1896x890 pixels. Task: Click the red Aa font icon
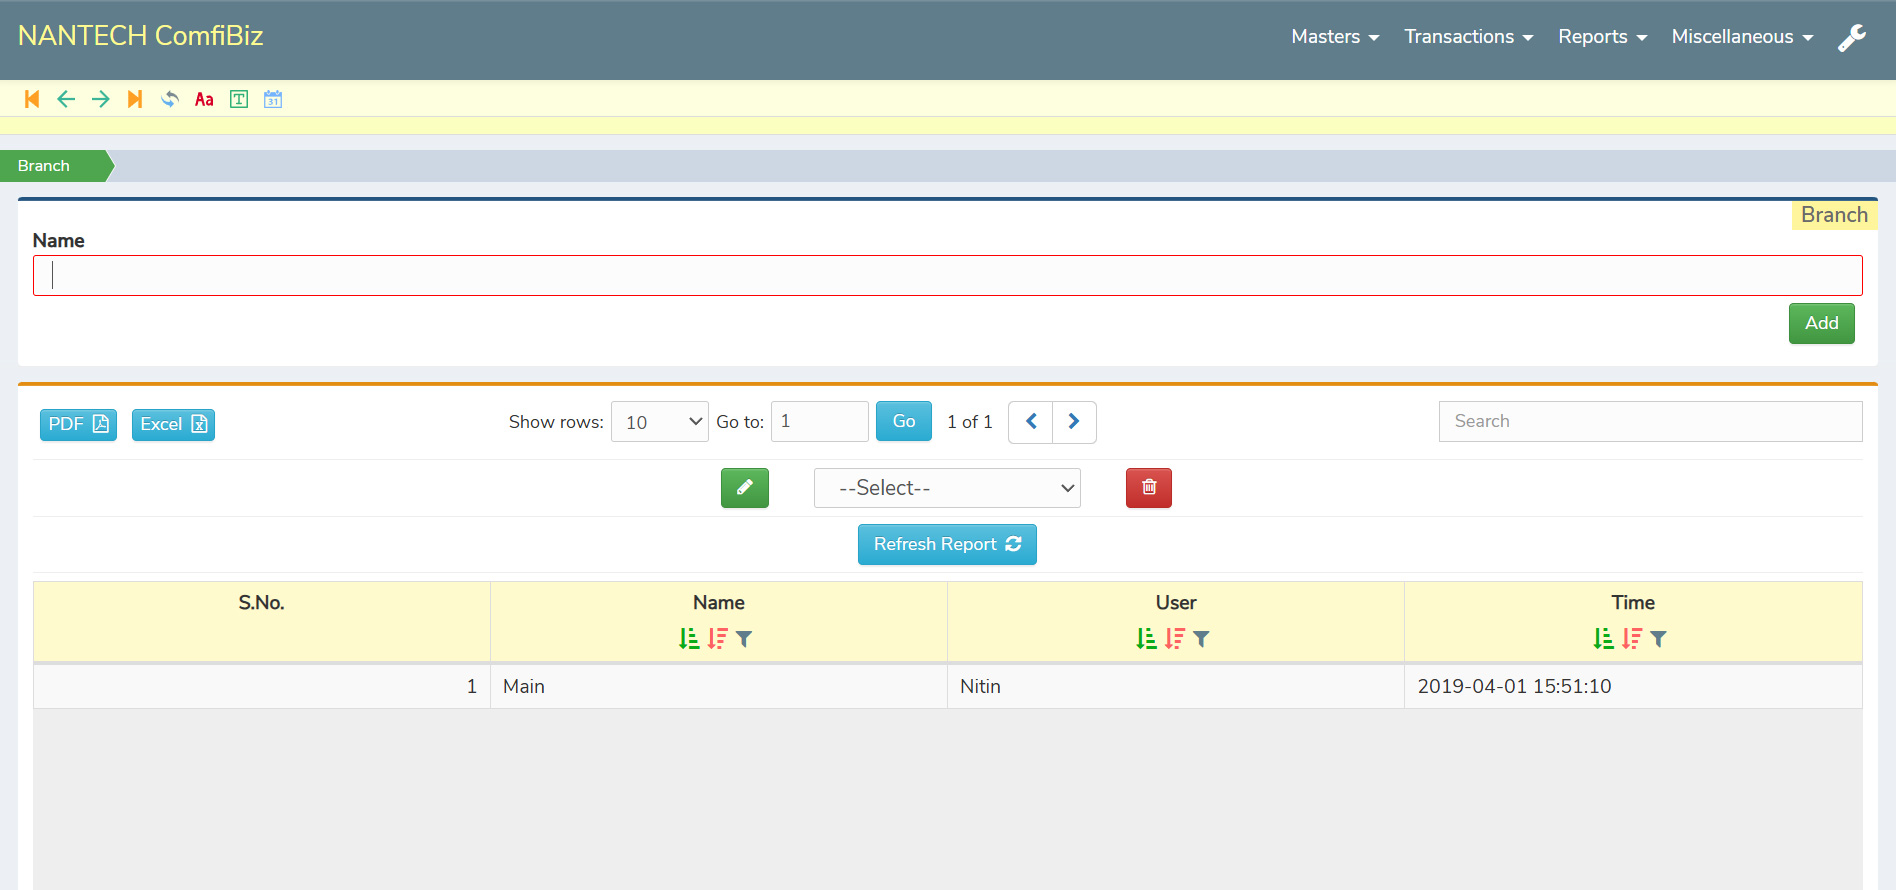click(204, 99)
